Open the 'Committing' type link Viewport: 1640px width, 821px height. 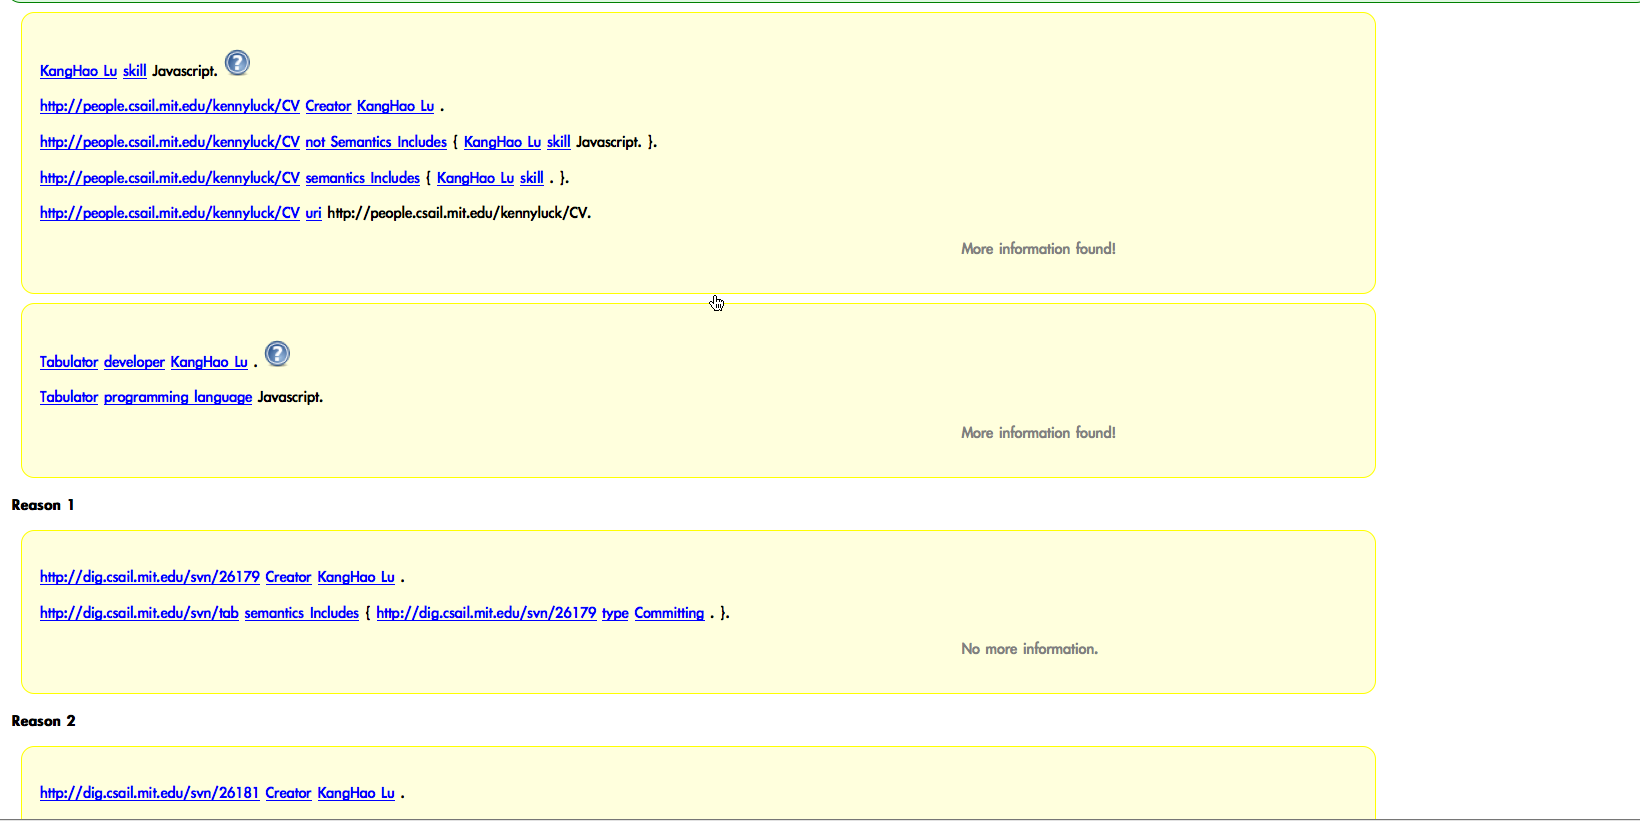(669, 613)
